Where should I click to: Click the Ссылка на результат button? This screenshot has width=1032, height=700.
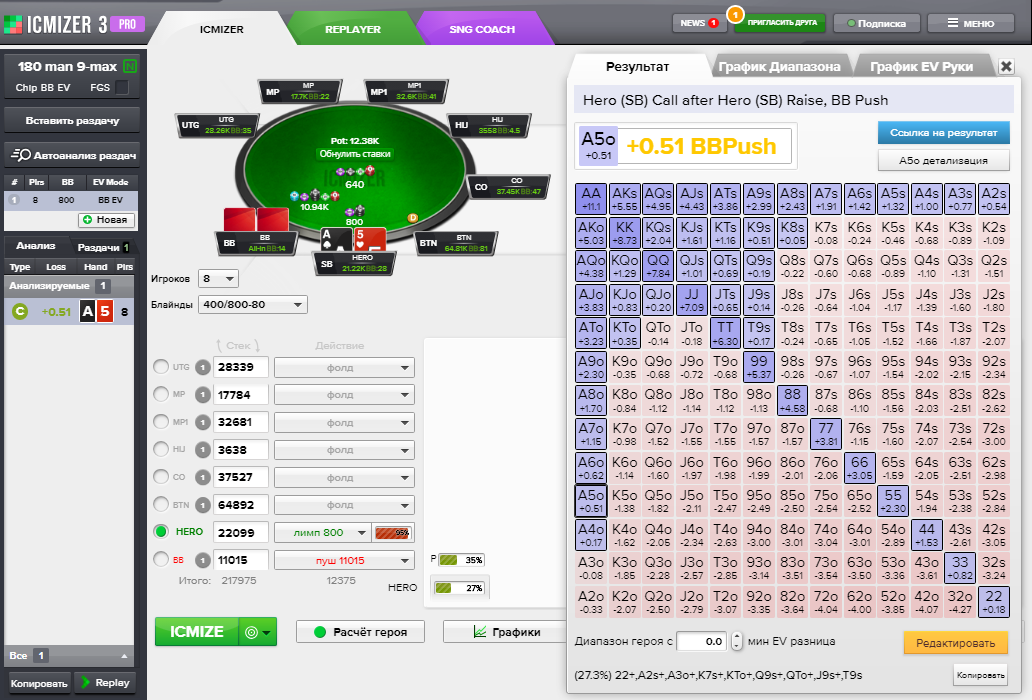pos(943,133)
